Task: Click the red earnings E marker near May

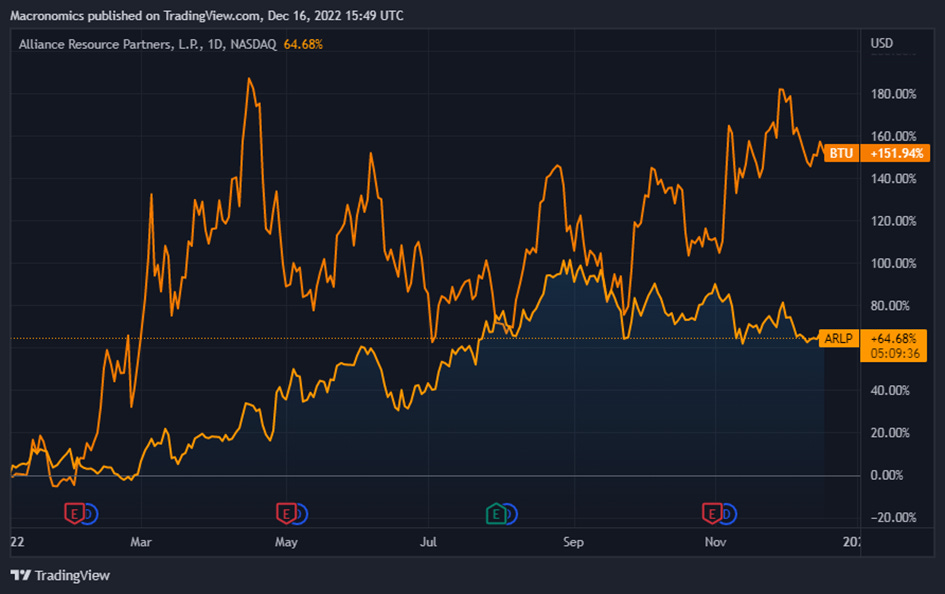Action: [x=286, y=513]
